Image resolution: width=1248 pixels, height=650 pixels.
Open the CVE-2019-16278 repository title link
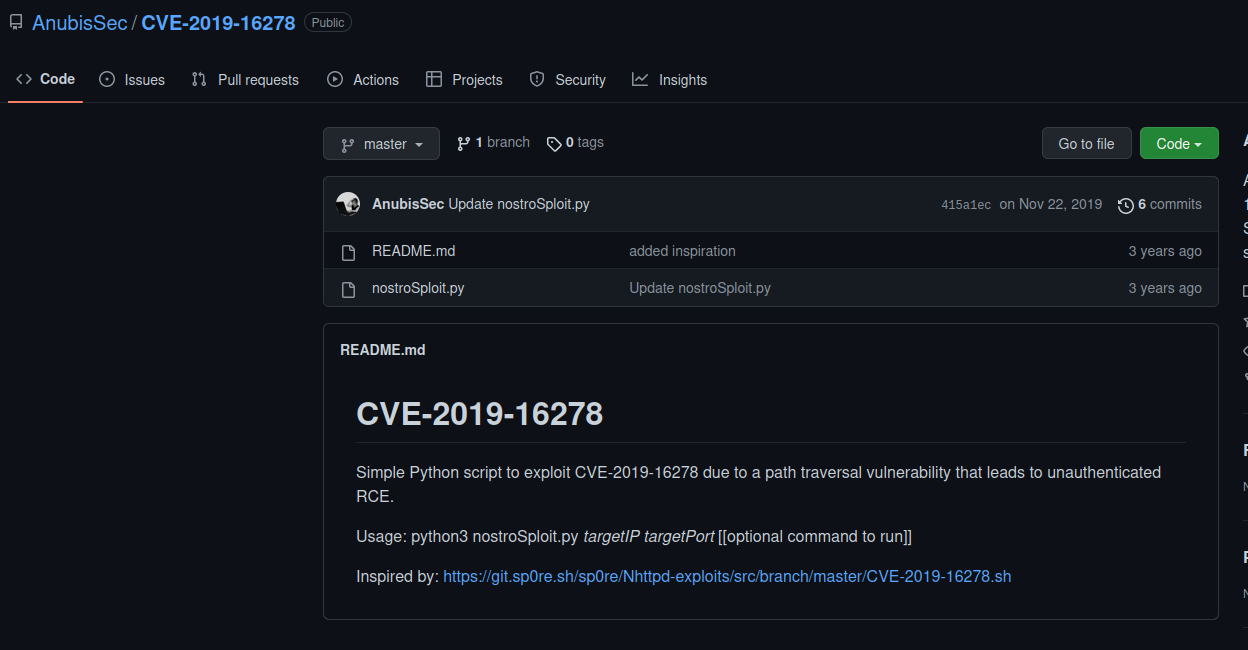[x=218, y=22]
